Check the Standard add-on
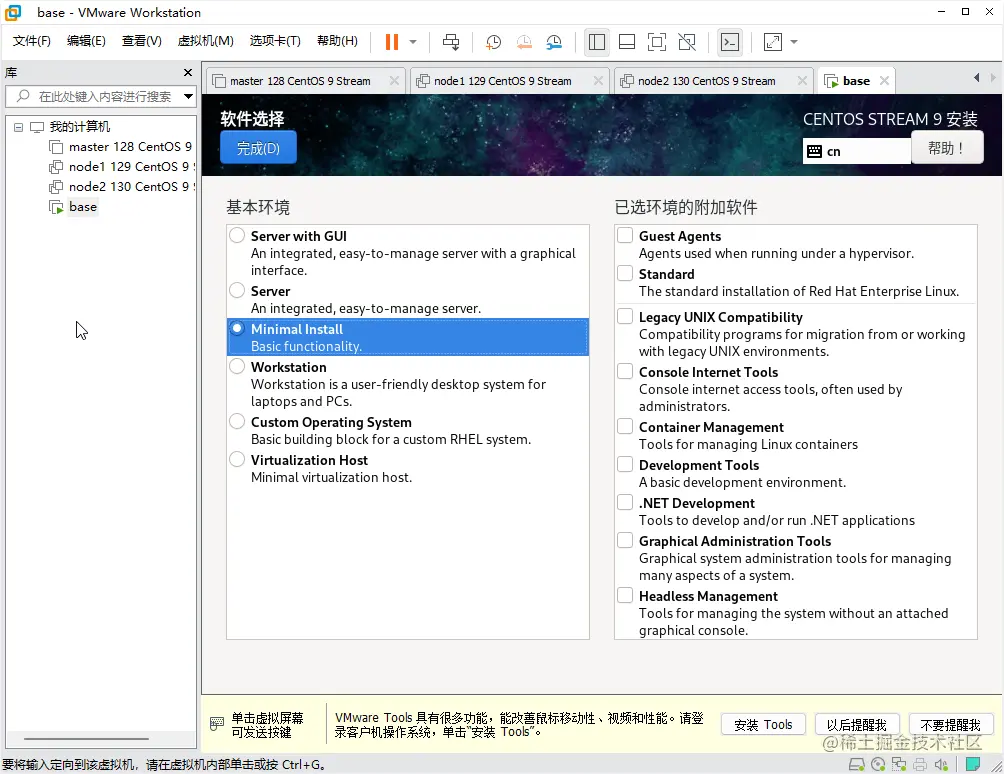1004x774 pixels. 625,273
